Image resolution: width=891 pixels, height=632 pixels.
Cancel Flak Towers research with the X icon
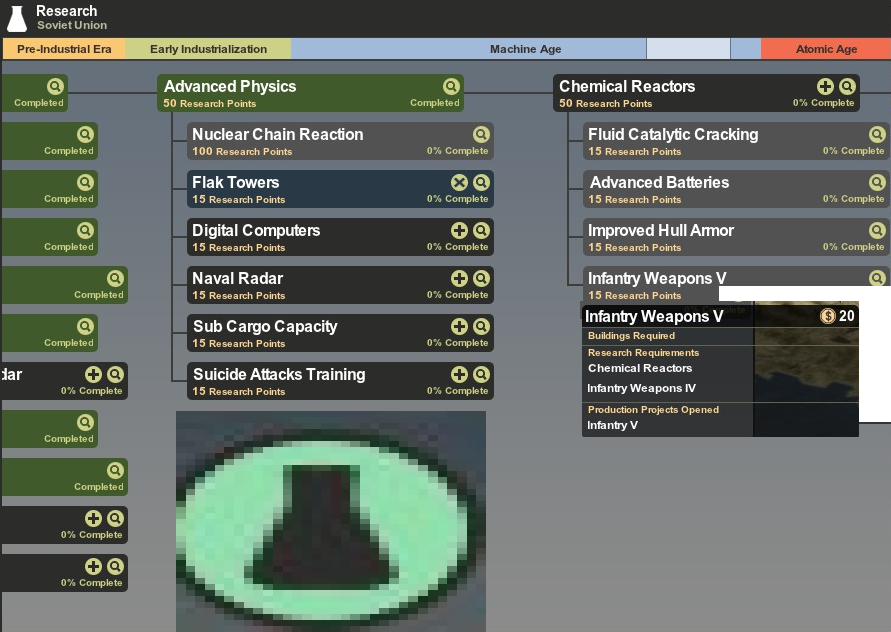459,182
